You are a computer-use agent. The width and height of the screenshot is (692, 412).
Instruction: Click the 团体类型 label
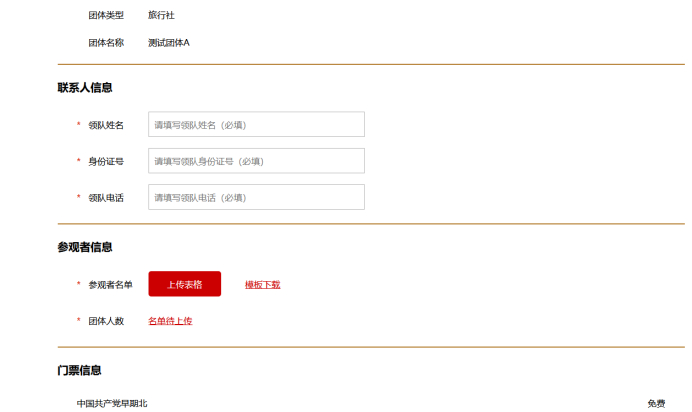[x=106, y=15]
